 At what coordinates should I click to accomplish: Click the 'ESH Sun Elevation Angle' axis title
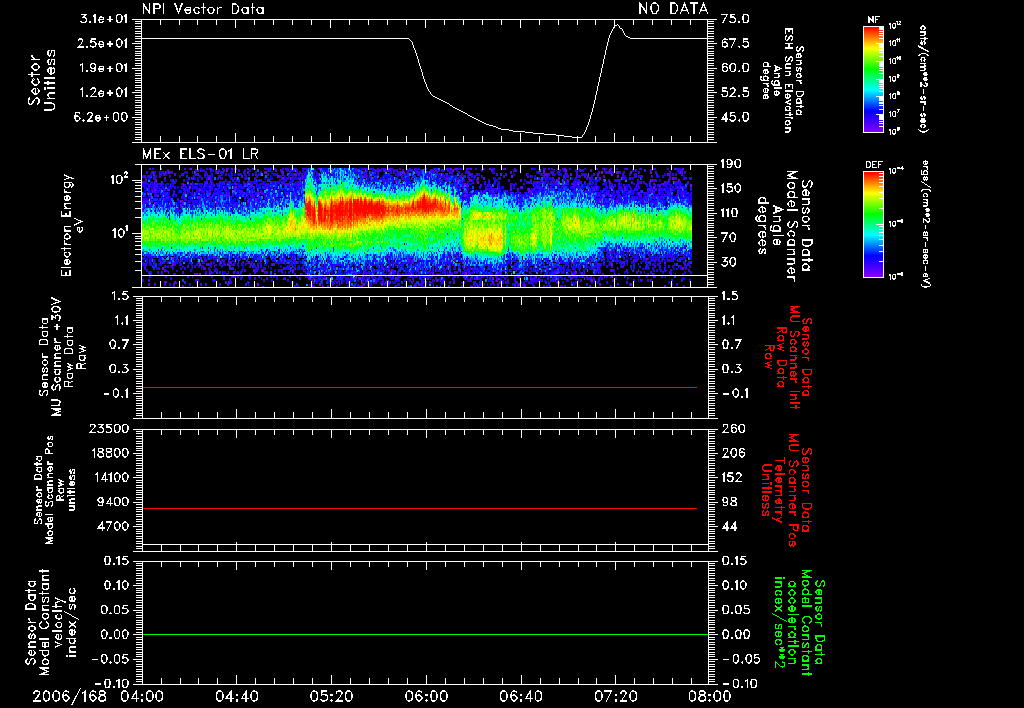[x=782, y=80]
